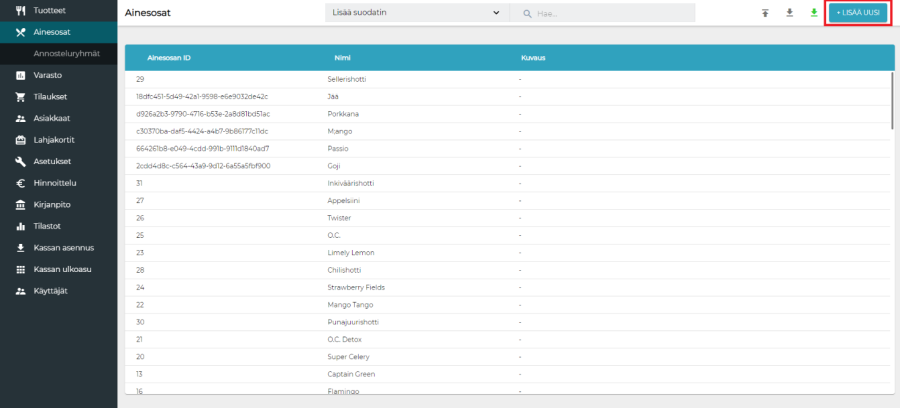Click the Tilaukset shopping cart icon
900x408 pixels.
(x=21, y=97)
